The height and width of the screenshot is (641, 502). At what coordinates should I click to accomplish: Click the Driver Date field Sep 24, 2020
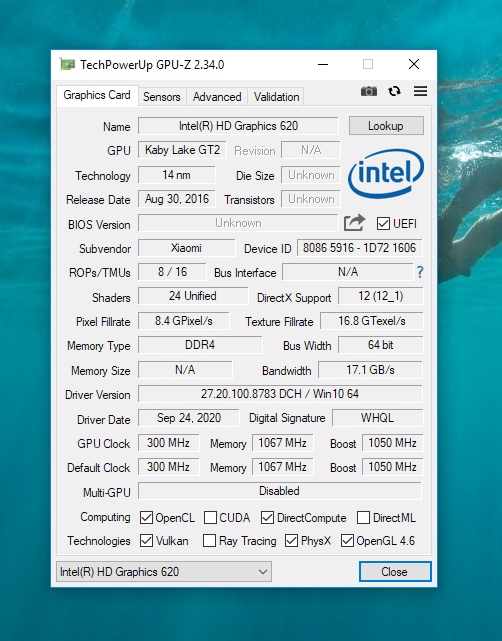(x=189, y=418)
